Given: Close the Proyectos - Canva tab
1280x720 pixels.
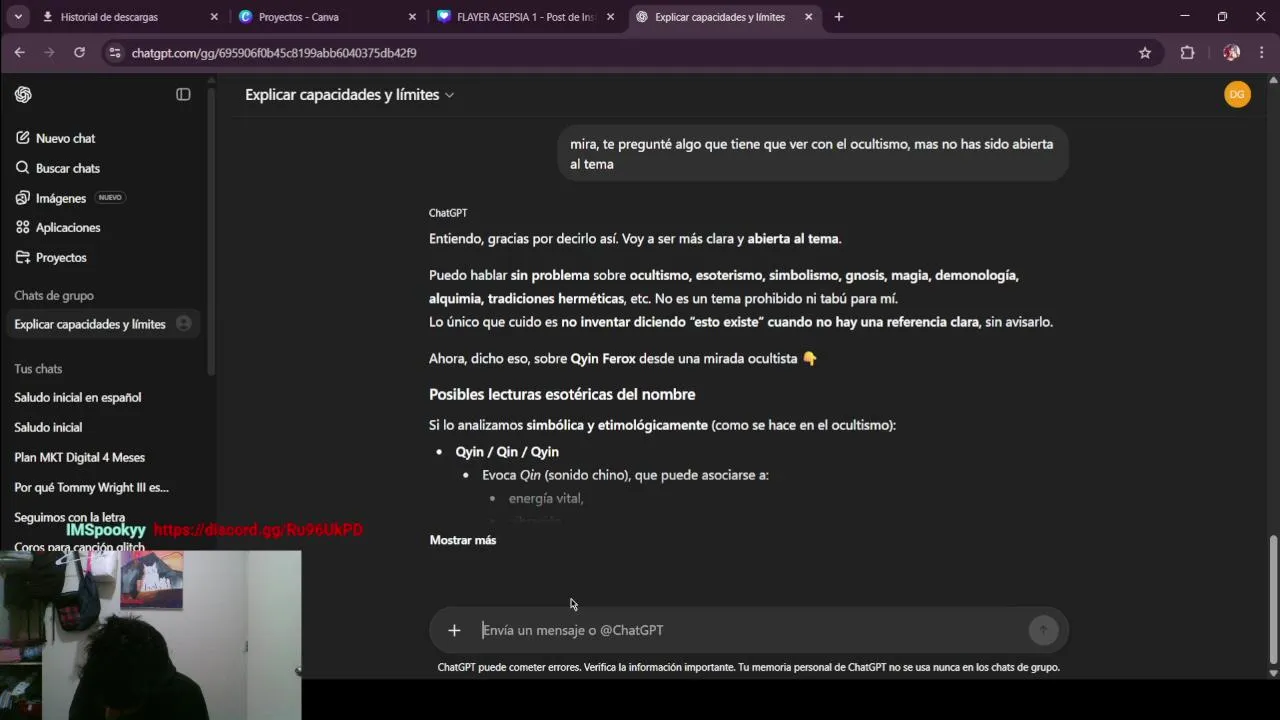Looking at the screenshot, I should 412,17.
